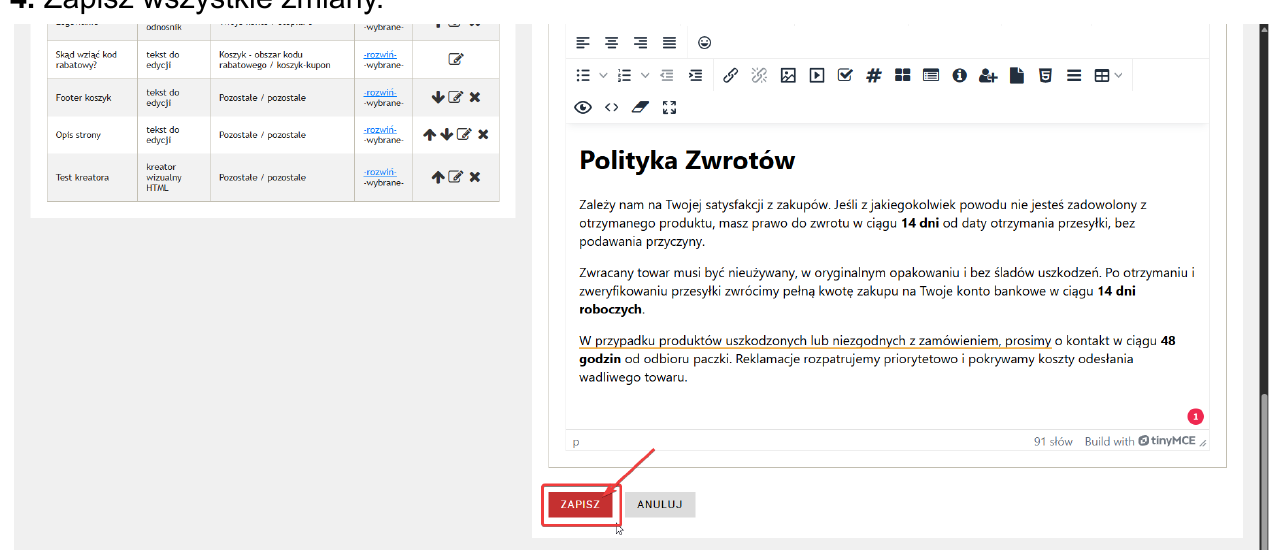This screenshot has height=550, width=1270.
Task: Click the page vertical scrollbar thumb
Action: coord(1264,470)
